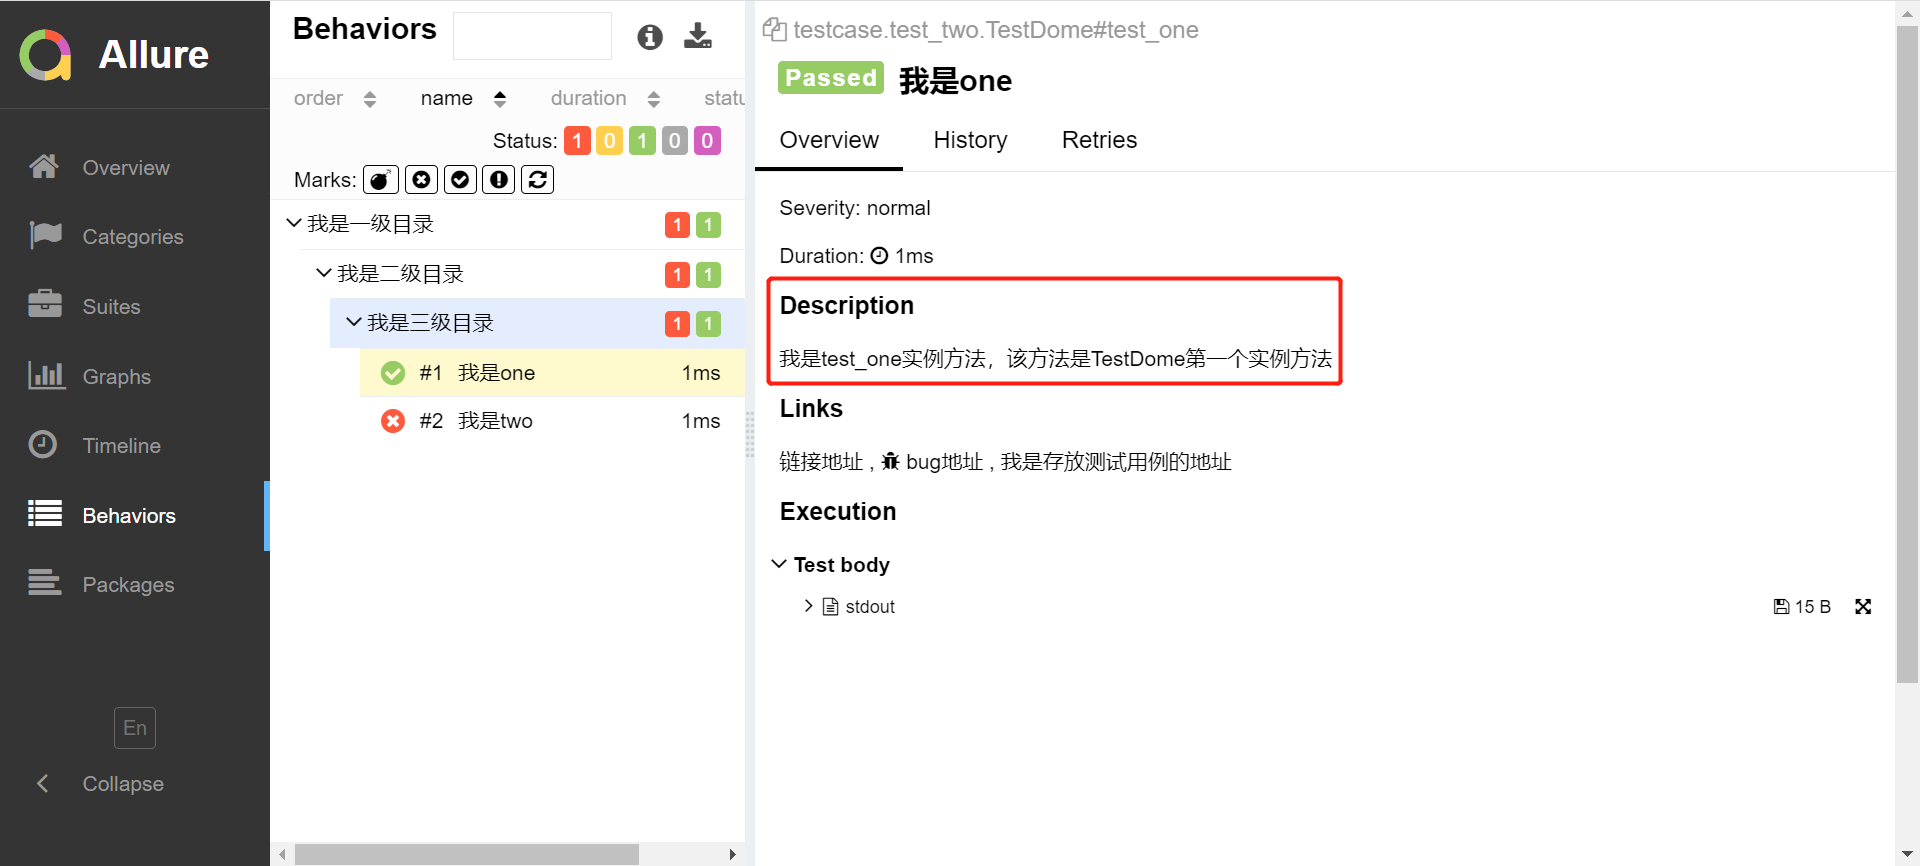Sort behaviors by name column
Image resolution: width=1920 pixels, height=866 pixels.
pos(463,98)
